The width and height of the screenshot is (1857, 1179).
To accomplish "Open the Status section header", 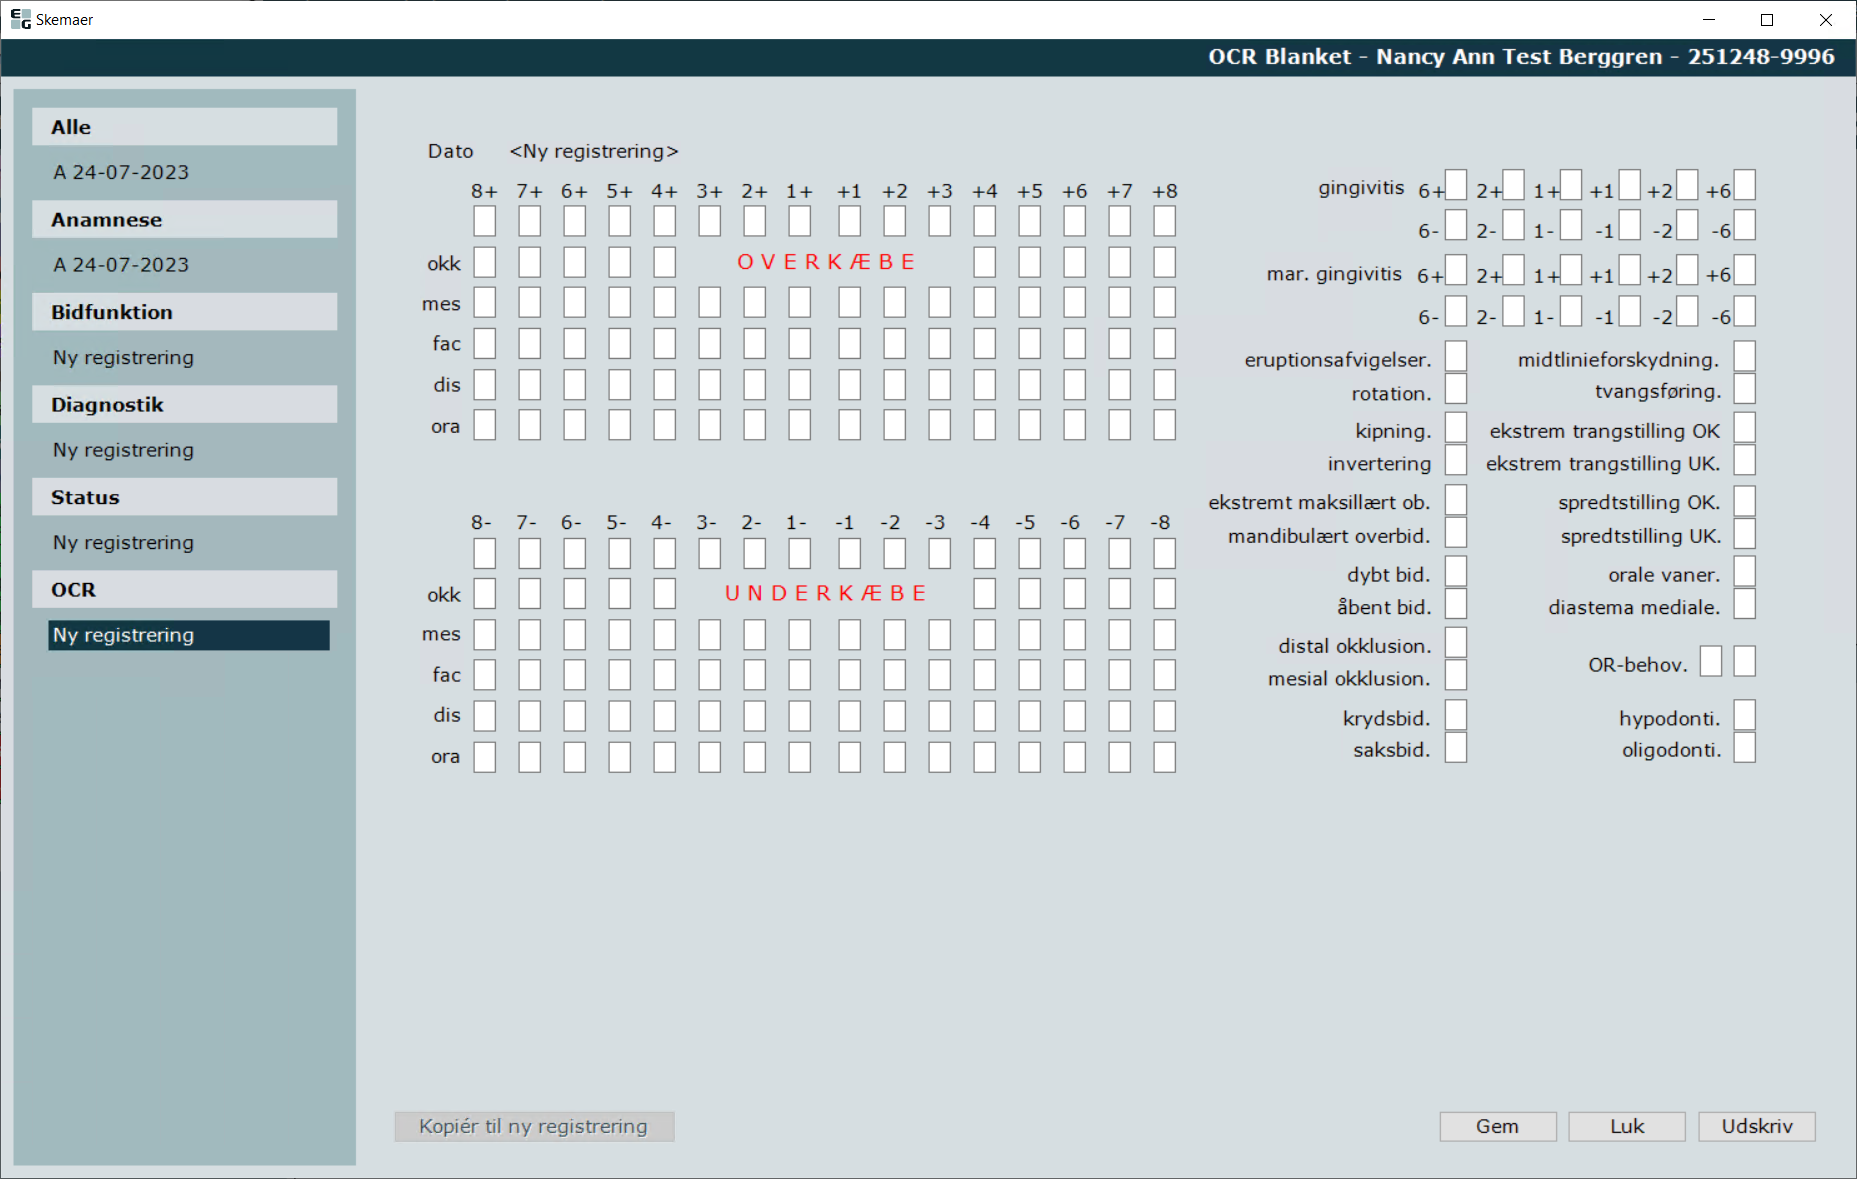I will click(x=184, y=497).
